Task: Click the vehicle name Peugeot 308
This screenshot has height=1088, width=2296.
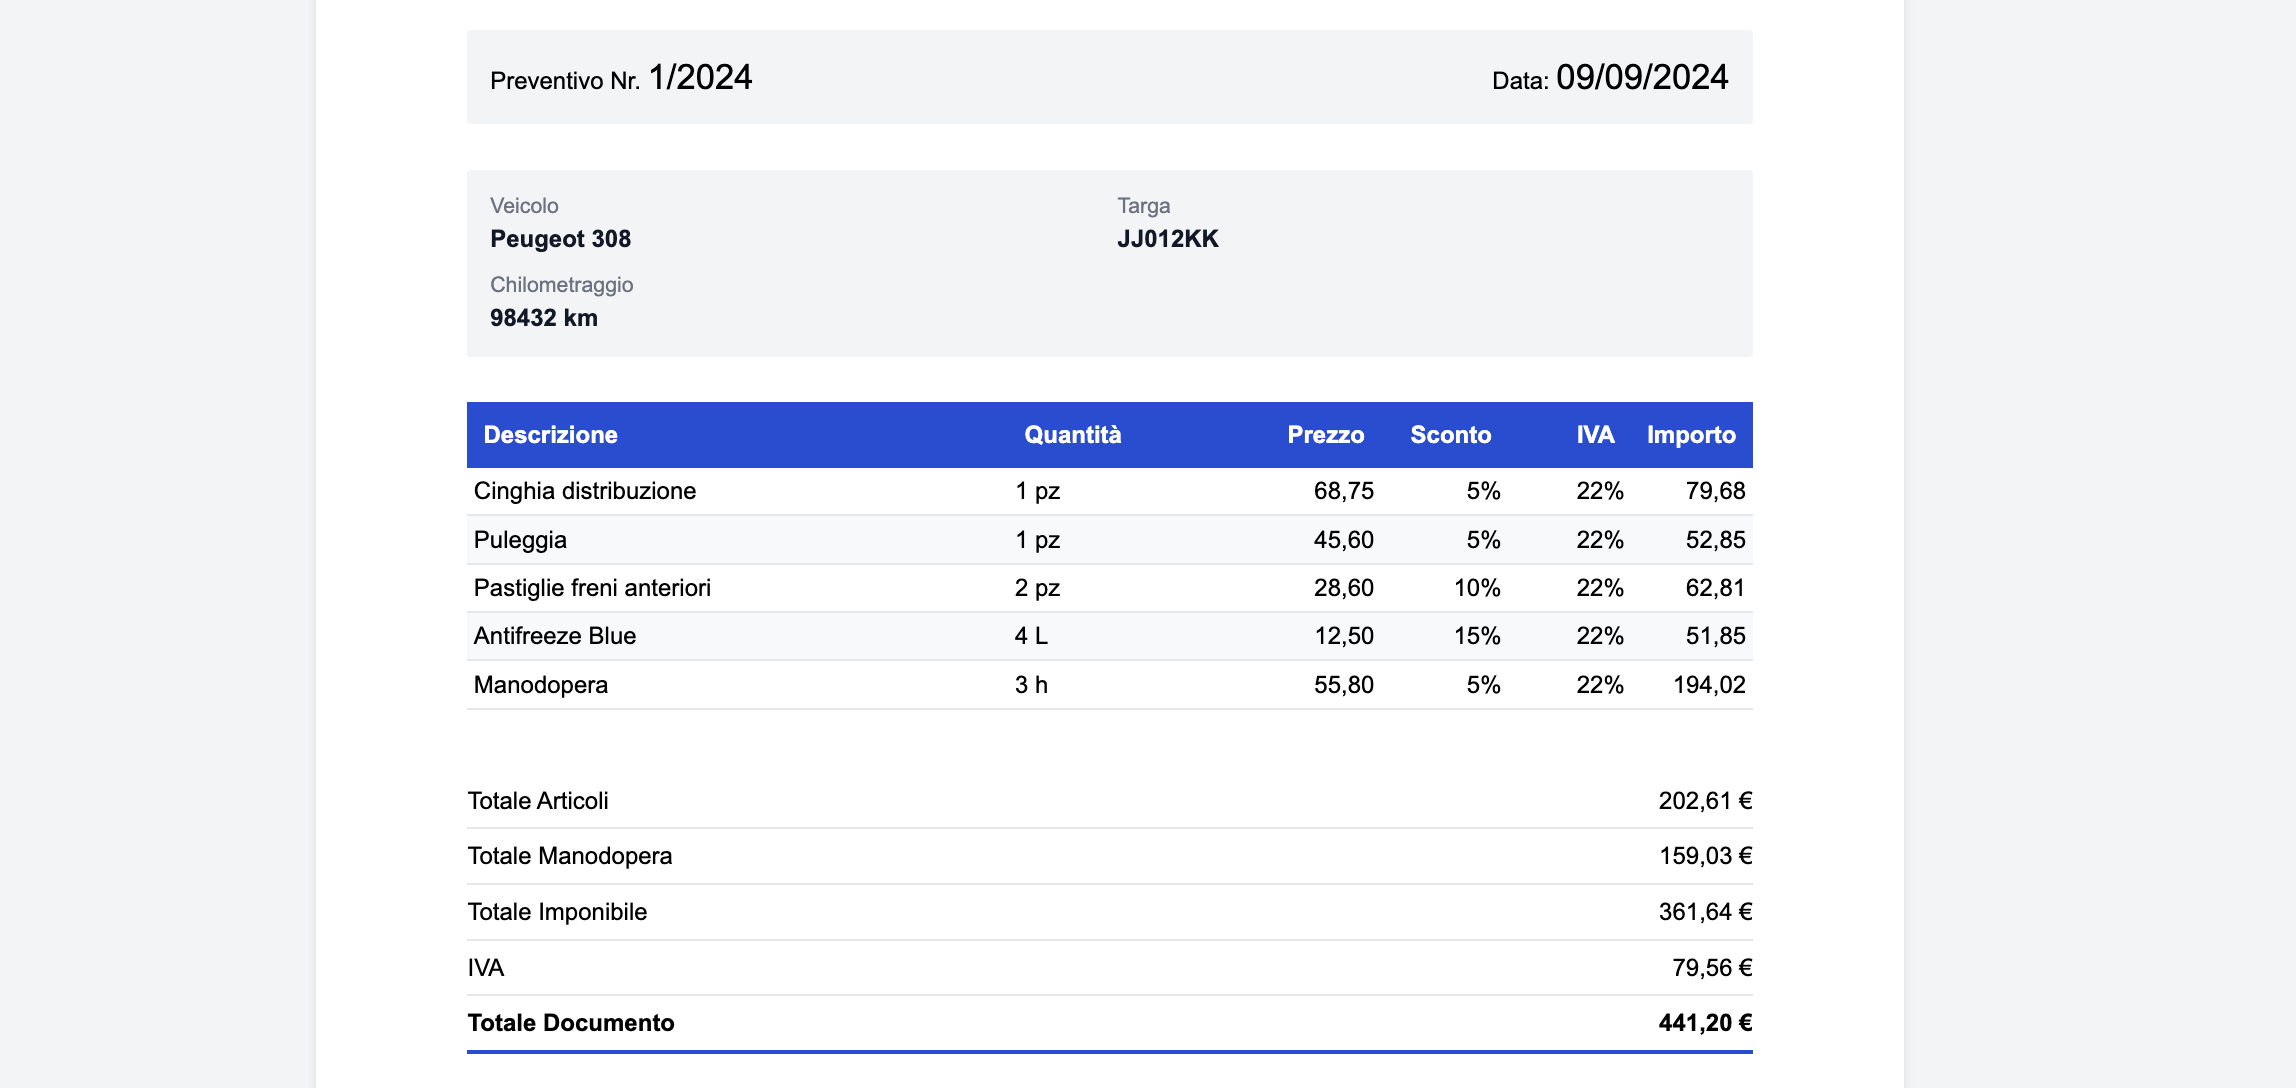Action: pyautogui.click(x=560, y=239)
